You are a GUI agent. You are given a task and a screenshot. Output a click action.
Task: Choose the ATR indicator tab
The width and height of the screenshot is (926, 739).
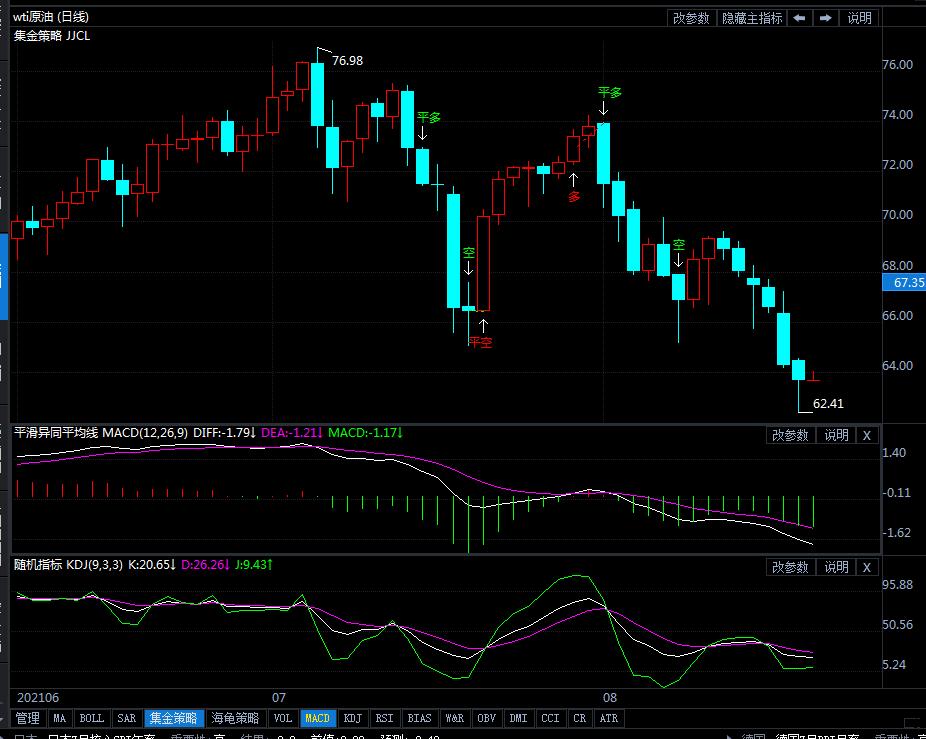(608, 718)
